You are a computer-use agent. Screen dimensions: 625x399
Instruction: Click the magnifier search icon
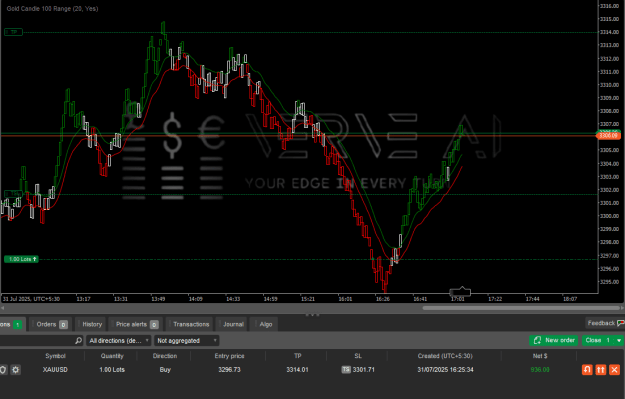[79, 340]
